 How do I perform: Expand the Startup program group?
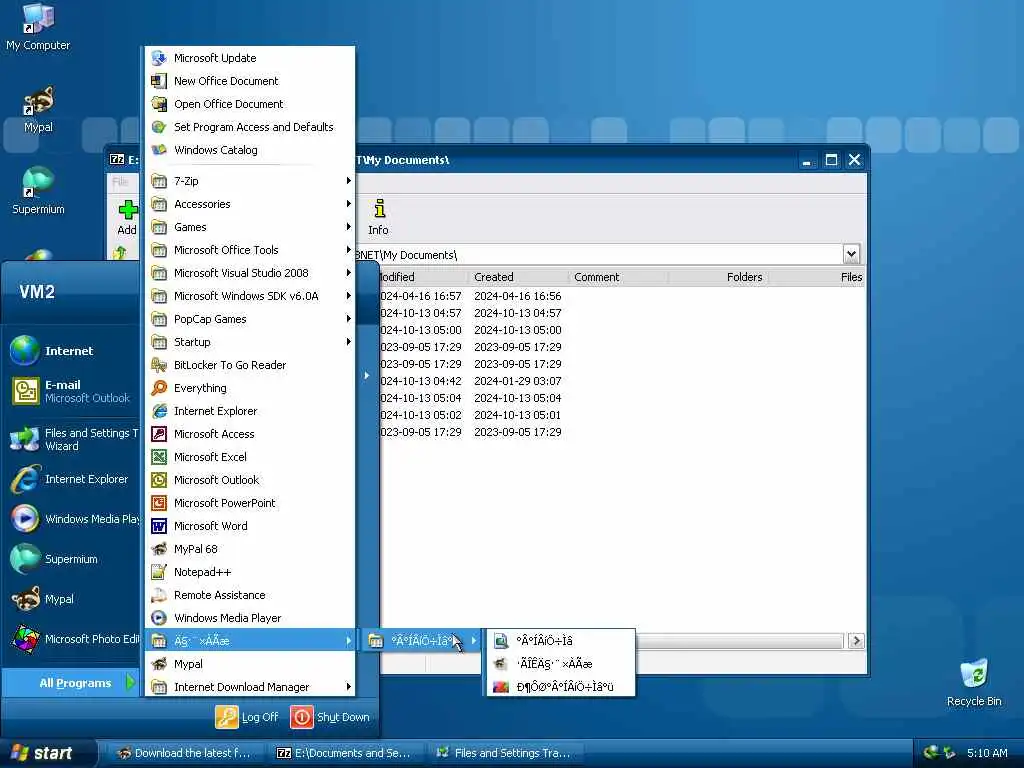point(249,342)
